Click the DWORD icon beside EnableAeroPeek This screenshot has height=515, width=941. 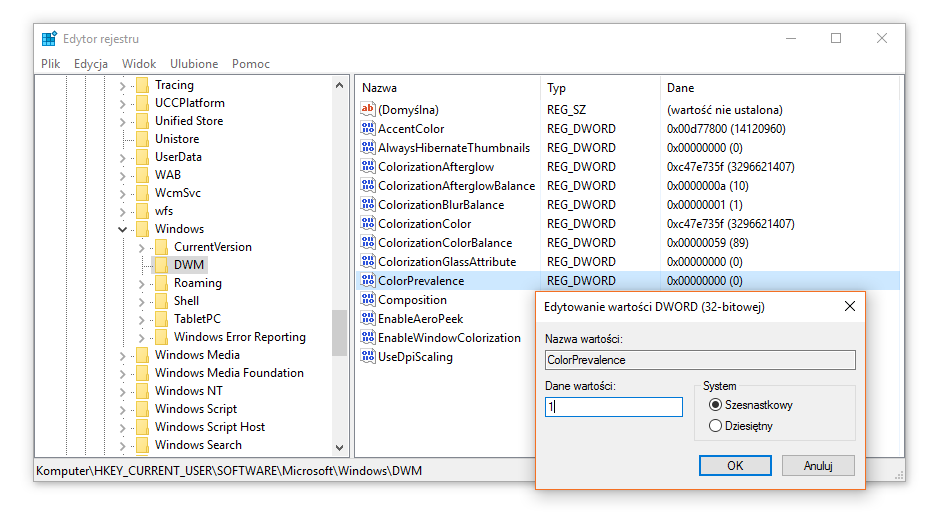368,318
